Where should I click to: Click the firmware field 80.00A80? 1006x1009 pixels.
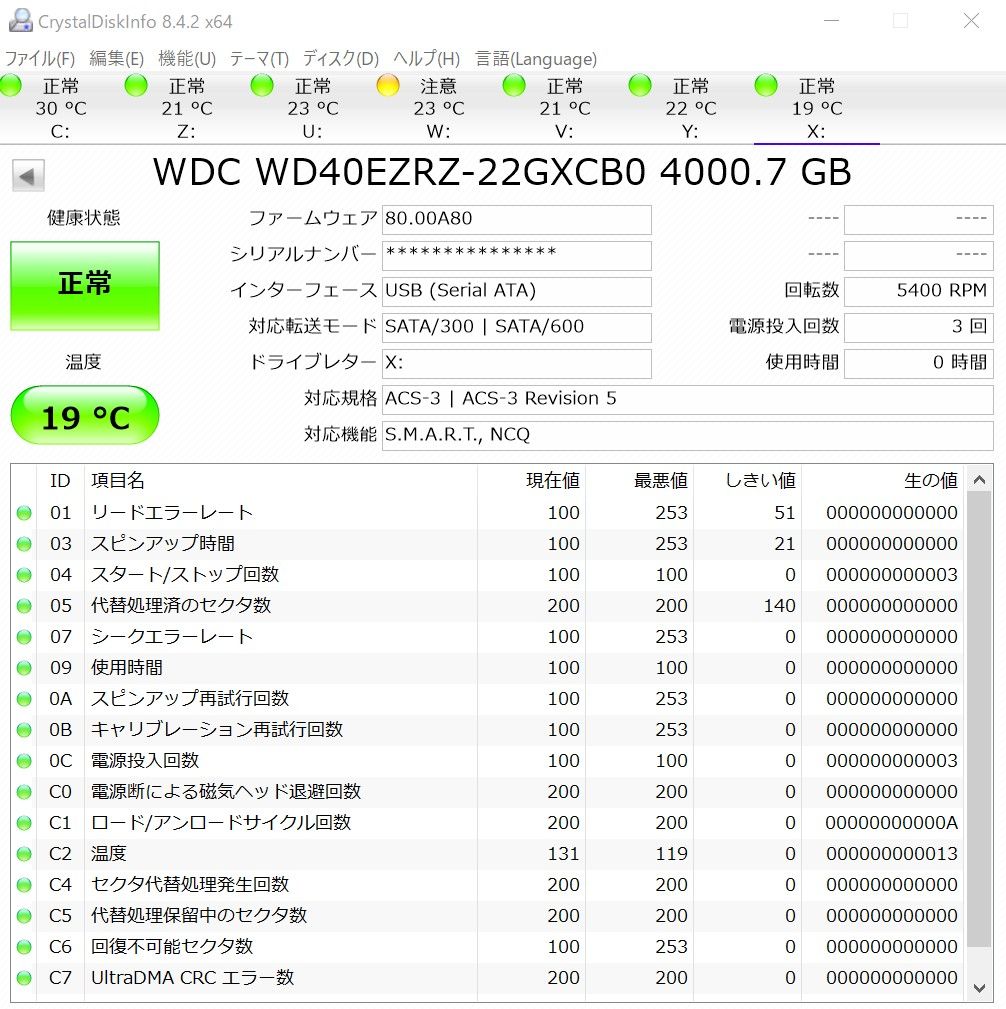pos(516,219)
